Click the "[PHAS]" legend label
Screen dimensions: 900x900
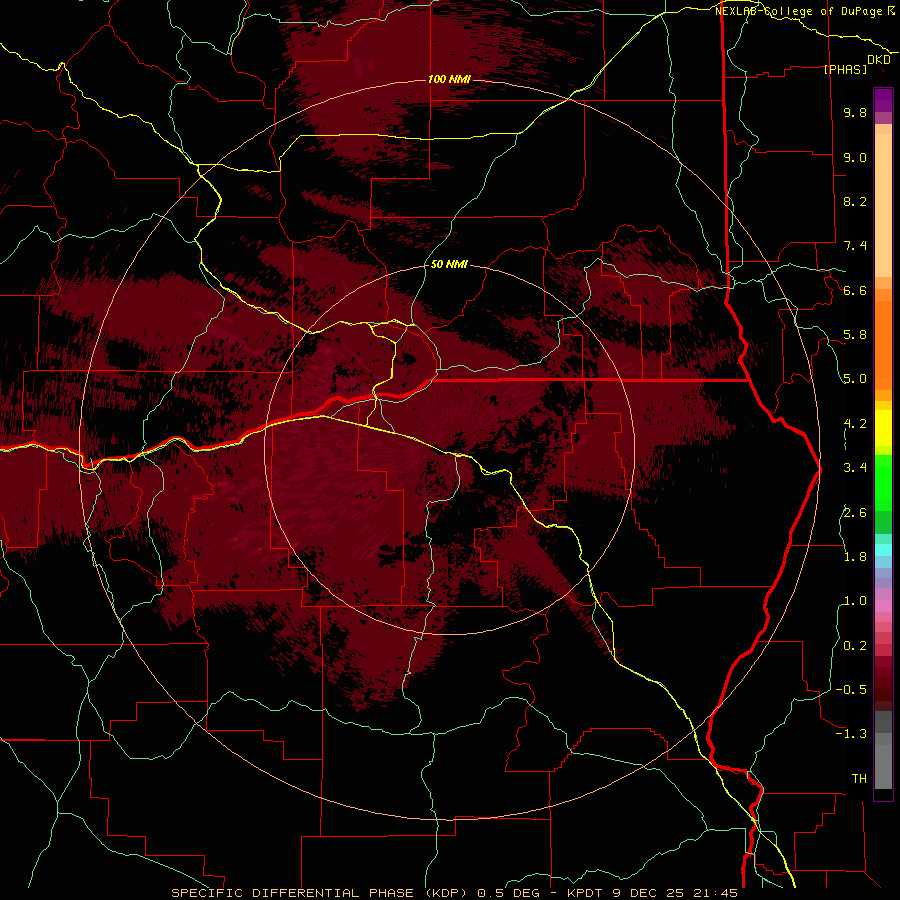tap(845, 70)
